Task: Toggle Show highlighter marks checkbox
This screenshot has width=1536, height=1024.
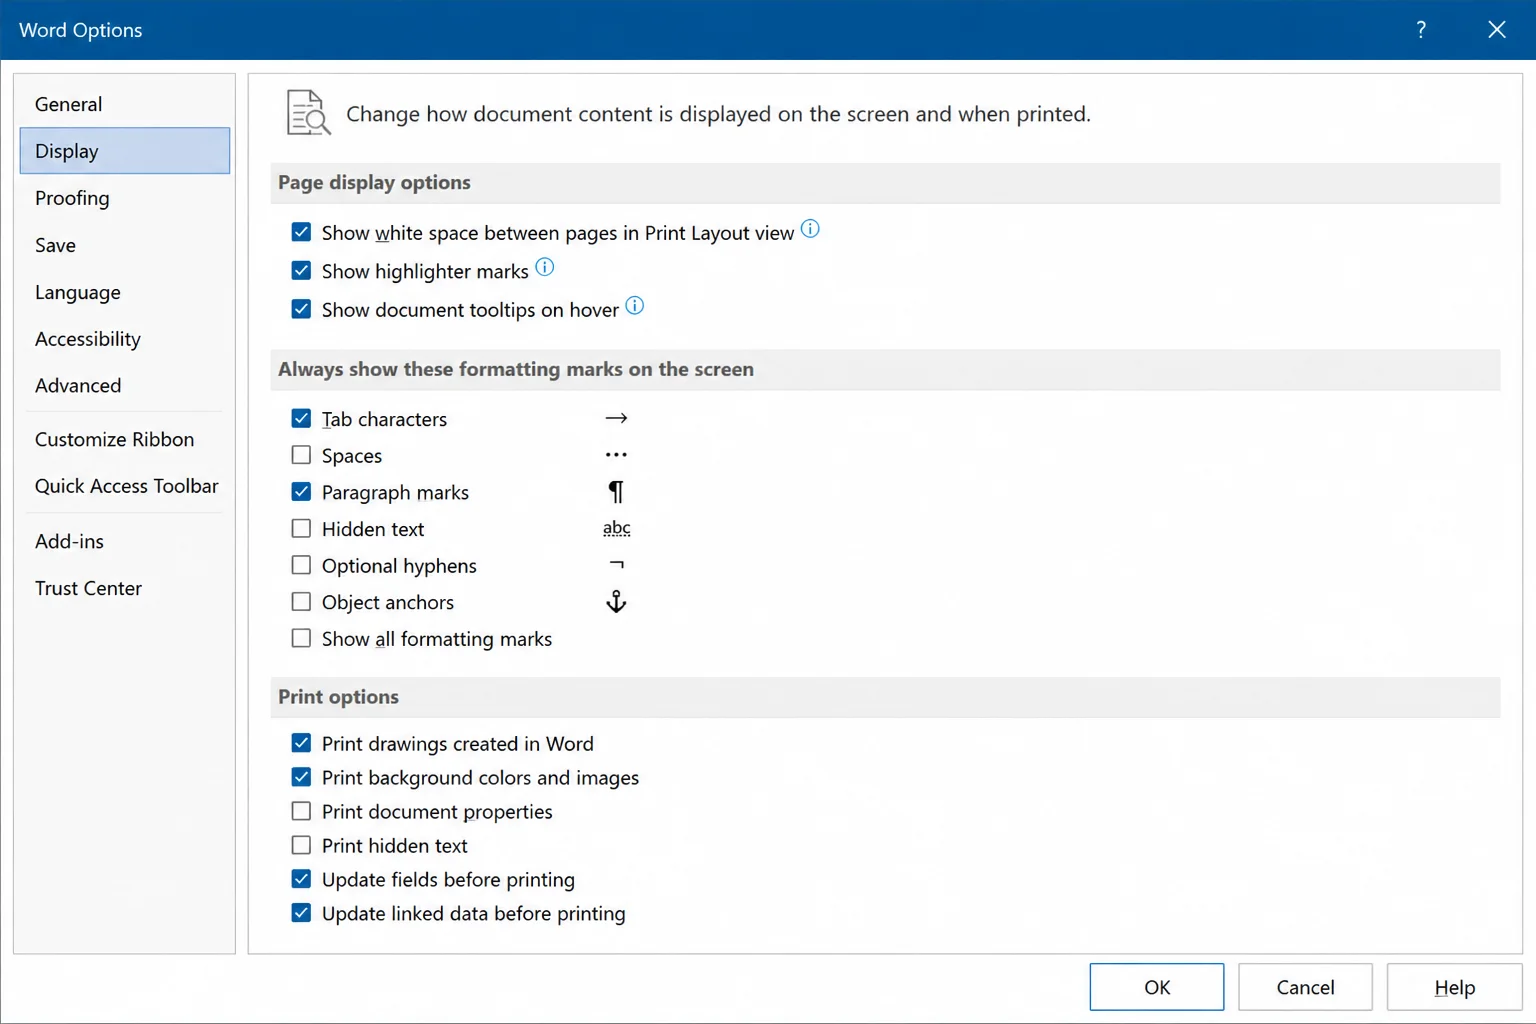Action: (x=301, y=270)
